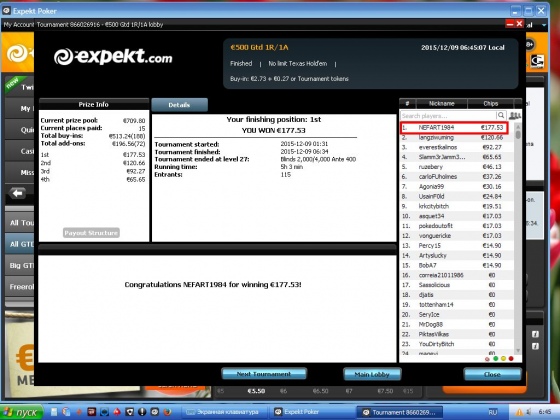
Task: Sort by the Chips column header
Action: click(490, 104)
